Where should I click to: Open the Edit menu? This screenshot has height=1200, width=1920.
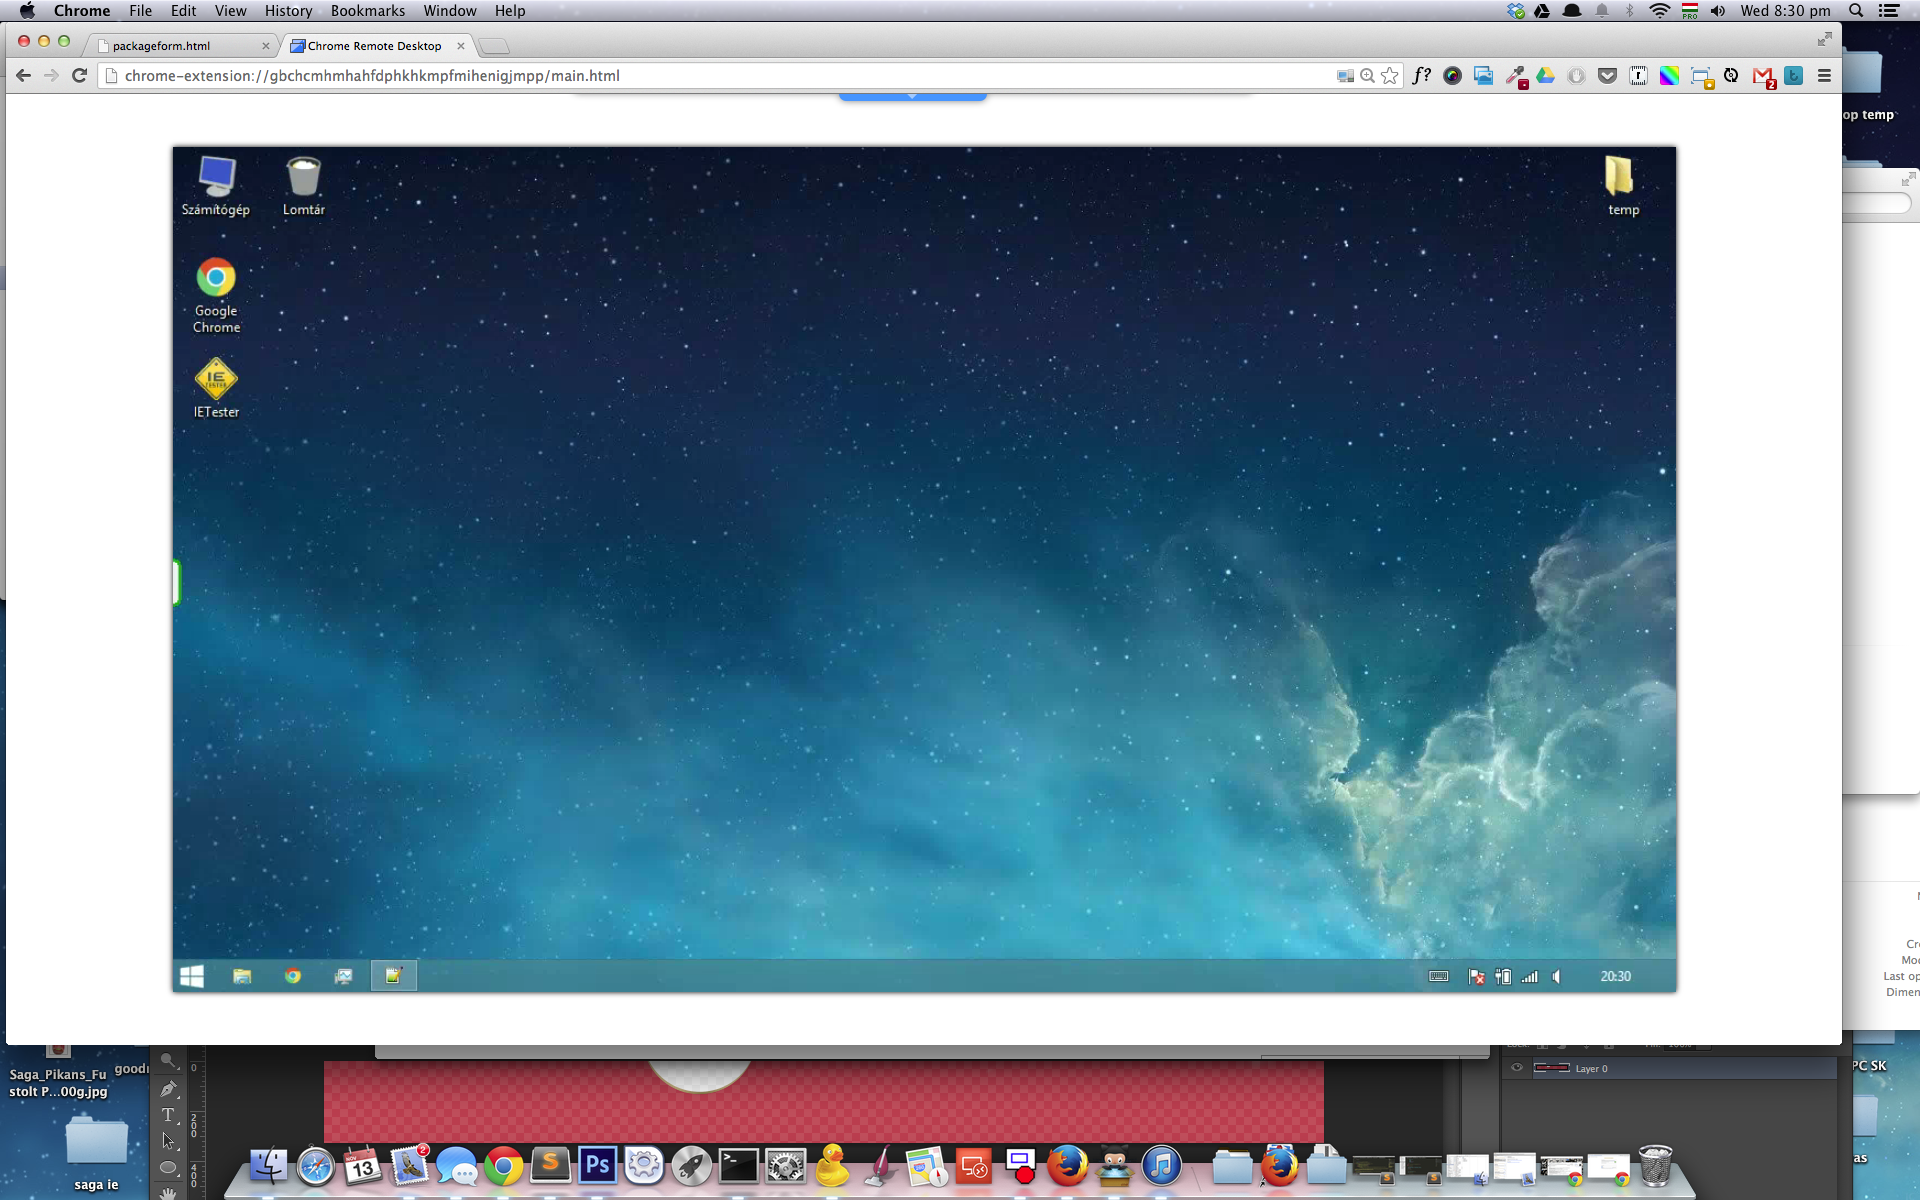[x=183, y=11]
